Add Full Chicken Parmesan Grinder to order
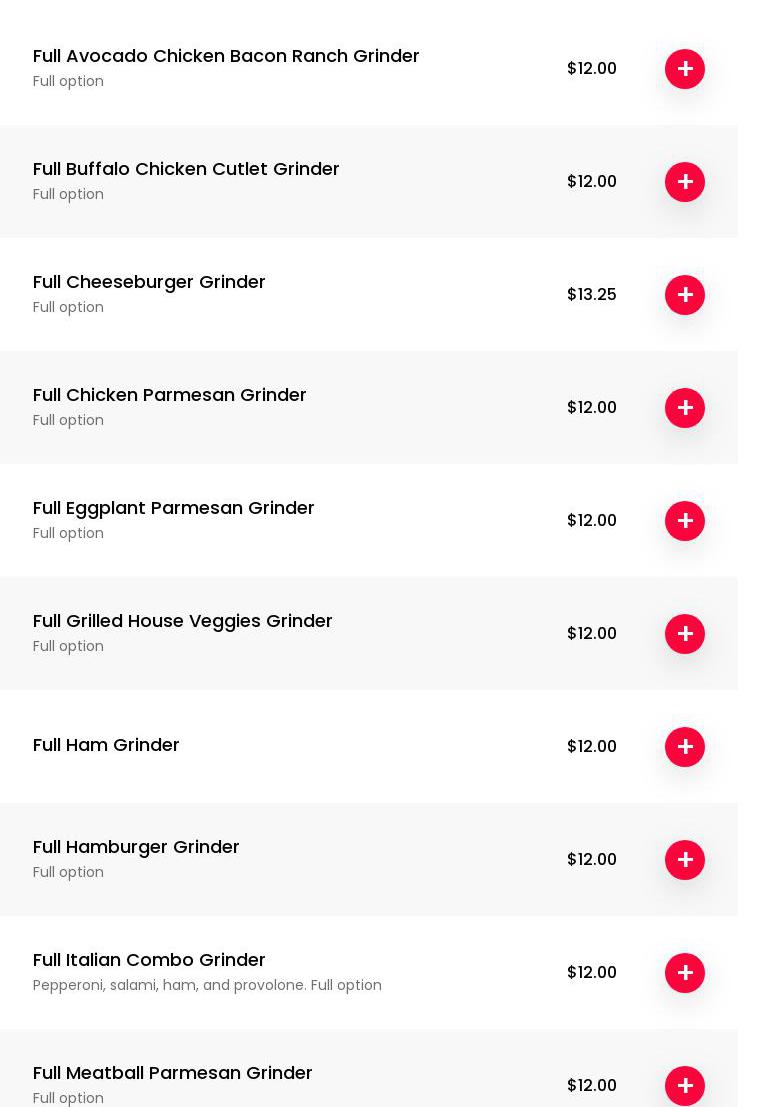This screenshot has height=1107, width=770. [685, 408]
